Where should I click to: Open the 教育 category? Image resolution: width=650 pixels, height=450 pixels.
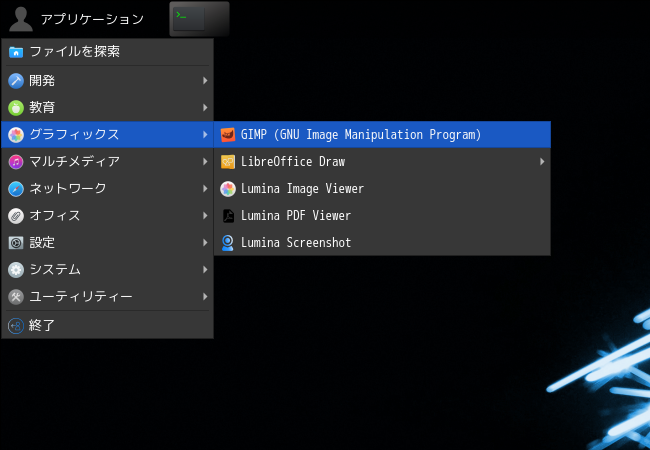(x=107, y=108)
